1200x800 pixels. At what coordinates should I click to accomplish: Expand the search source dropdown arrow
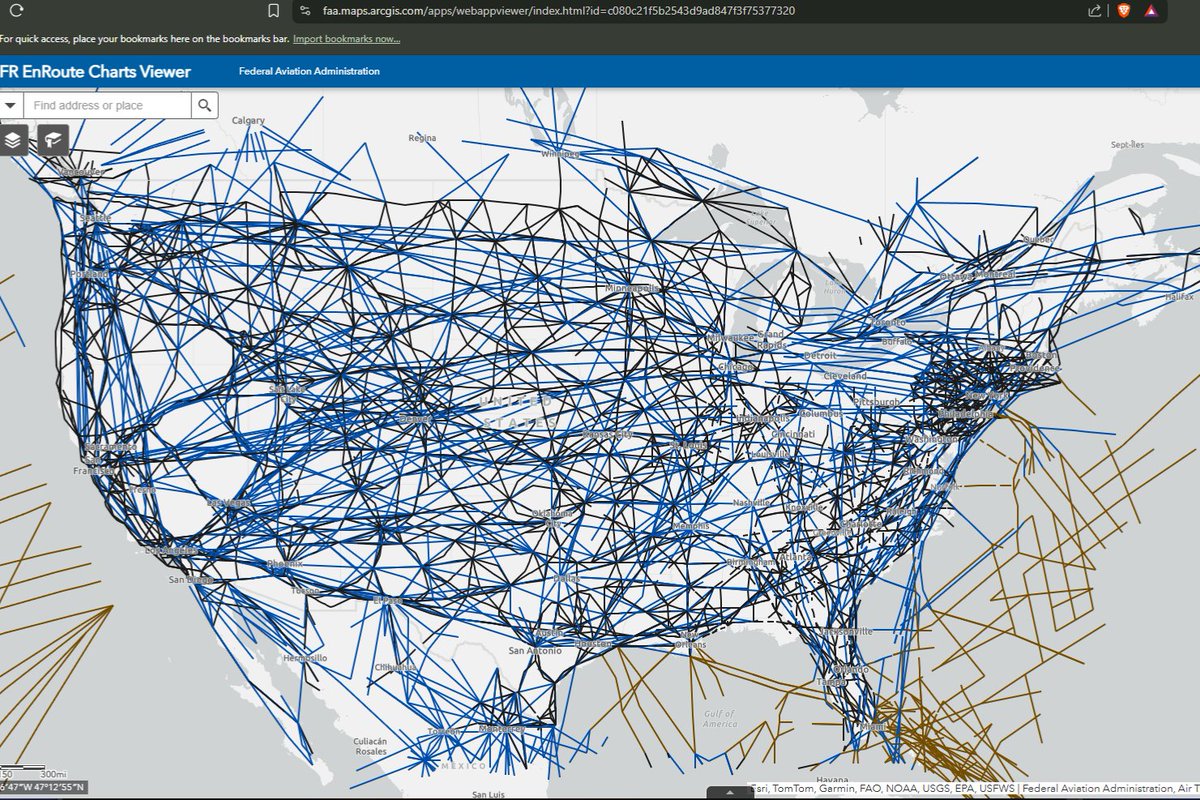click(11, 105)
